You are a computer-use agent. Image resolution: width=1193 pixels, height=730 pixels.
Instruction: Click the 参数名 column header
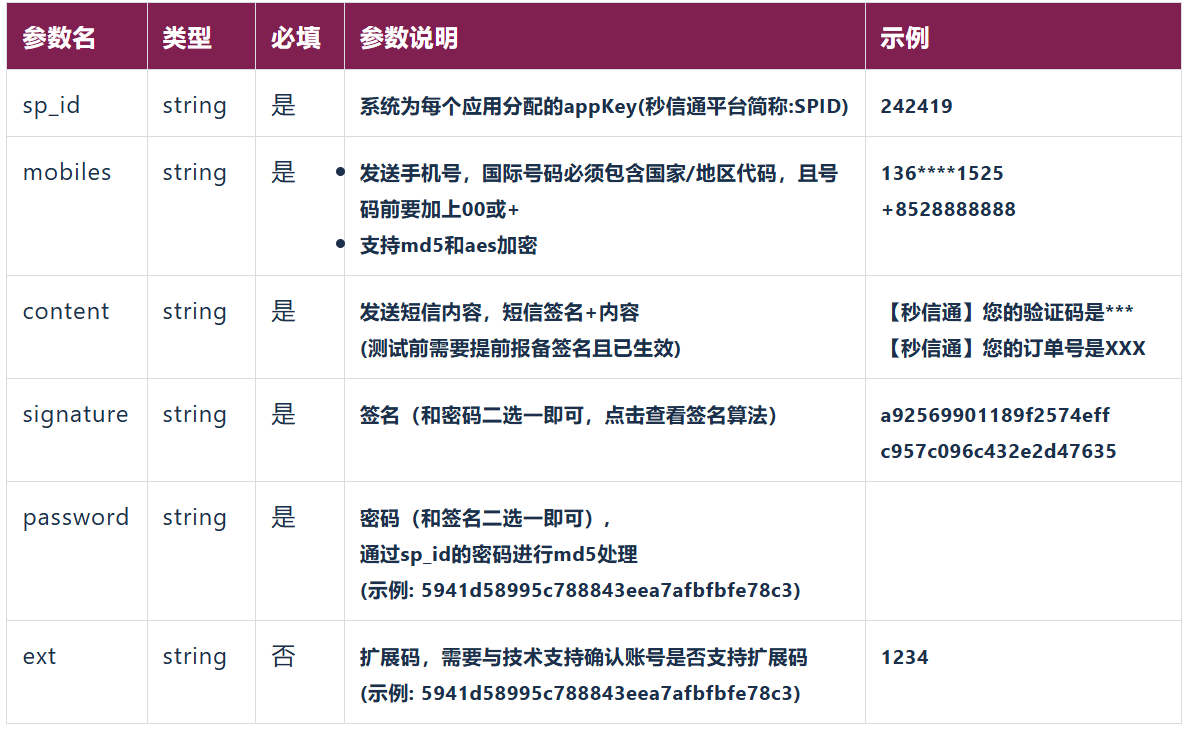coord(59,38)
